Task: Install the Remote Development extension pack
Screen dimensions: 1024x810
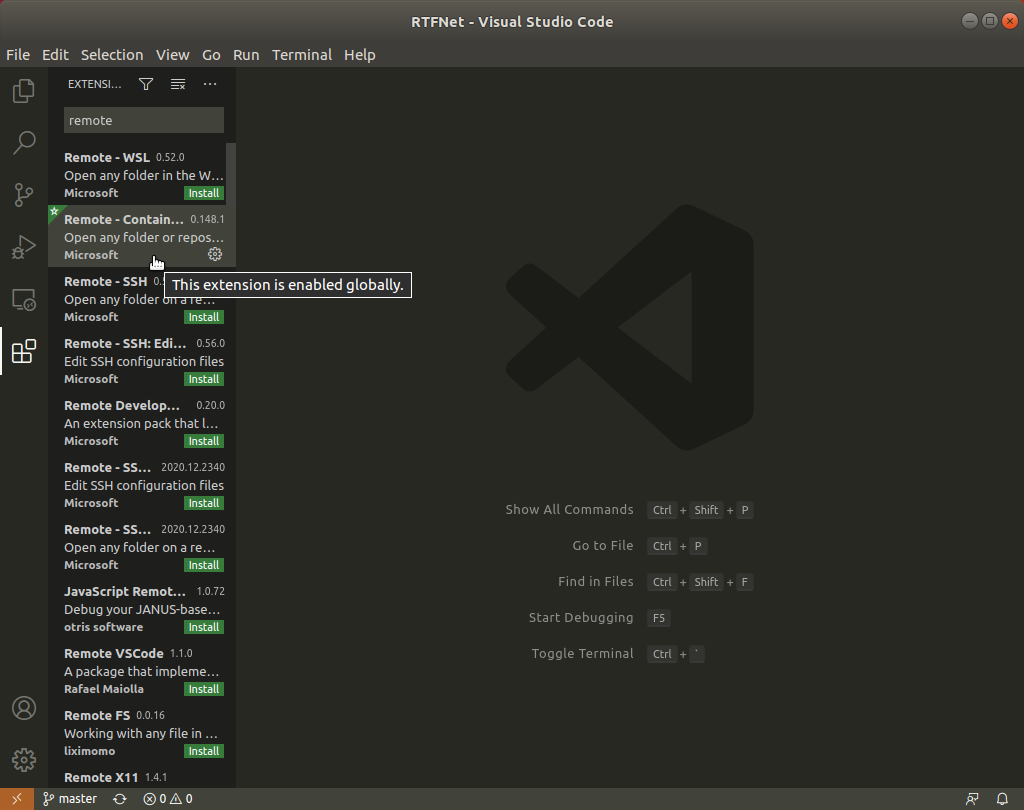Action: click(204, 442)
